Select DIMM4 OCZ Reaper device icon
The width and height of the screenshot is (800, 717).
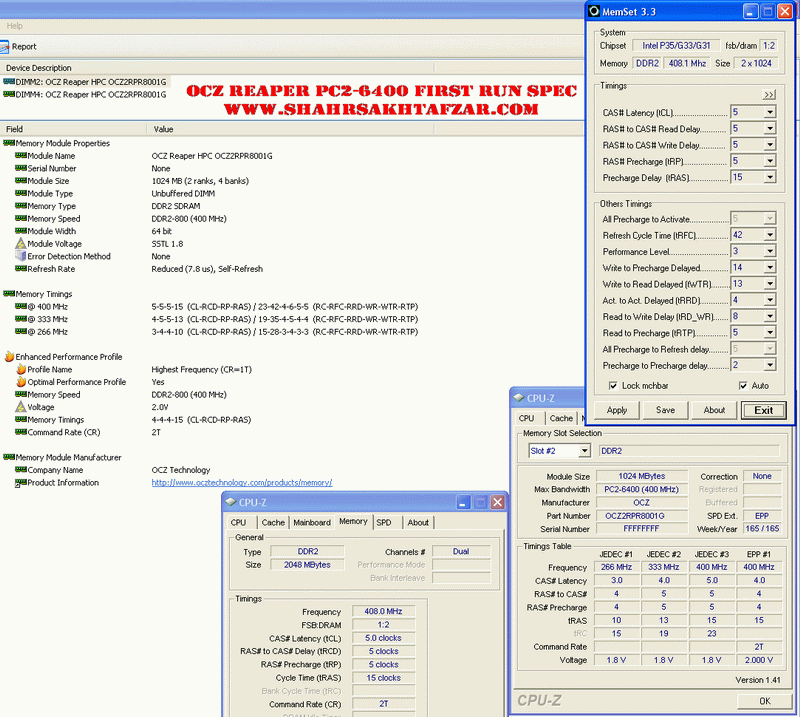pyautogui.click(x=9, y=94)
